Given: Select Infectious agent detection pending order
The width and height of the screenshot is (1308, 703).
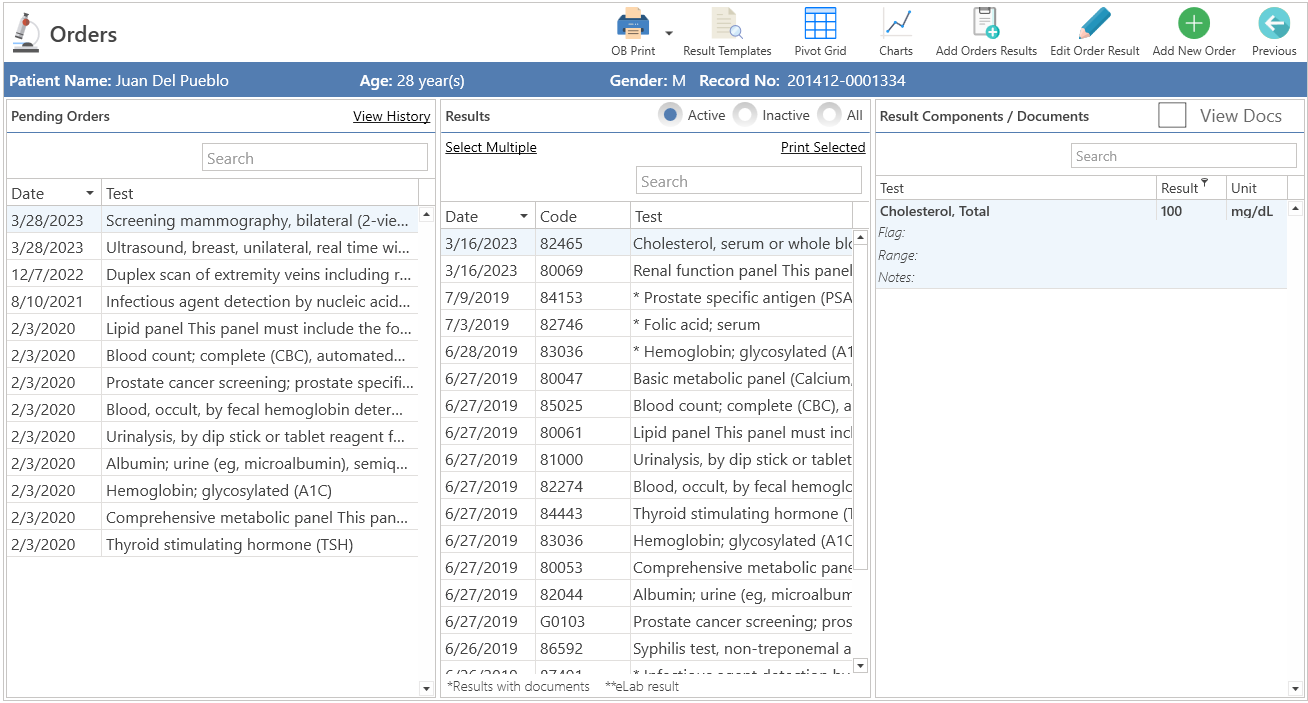Looking at the screenshot, I should coord(212,301).
